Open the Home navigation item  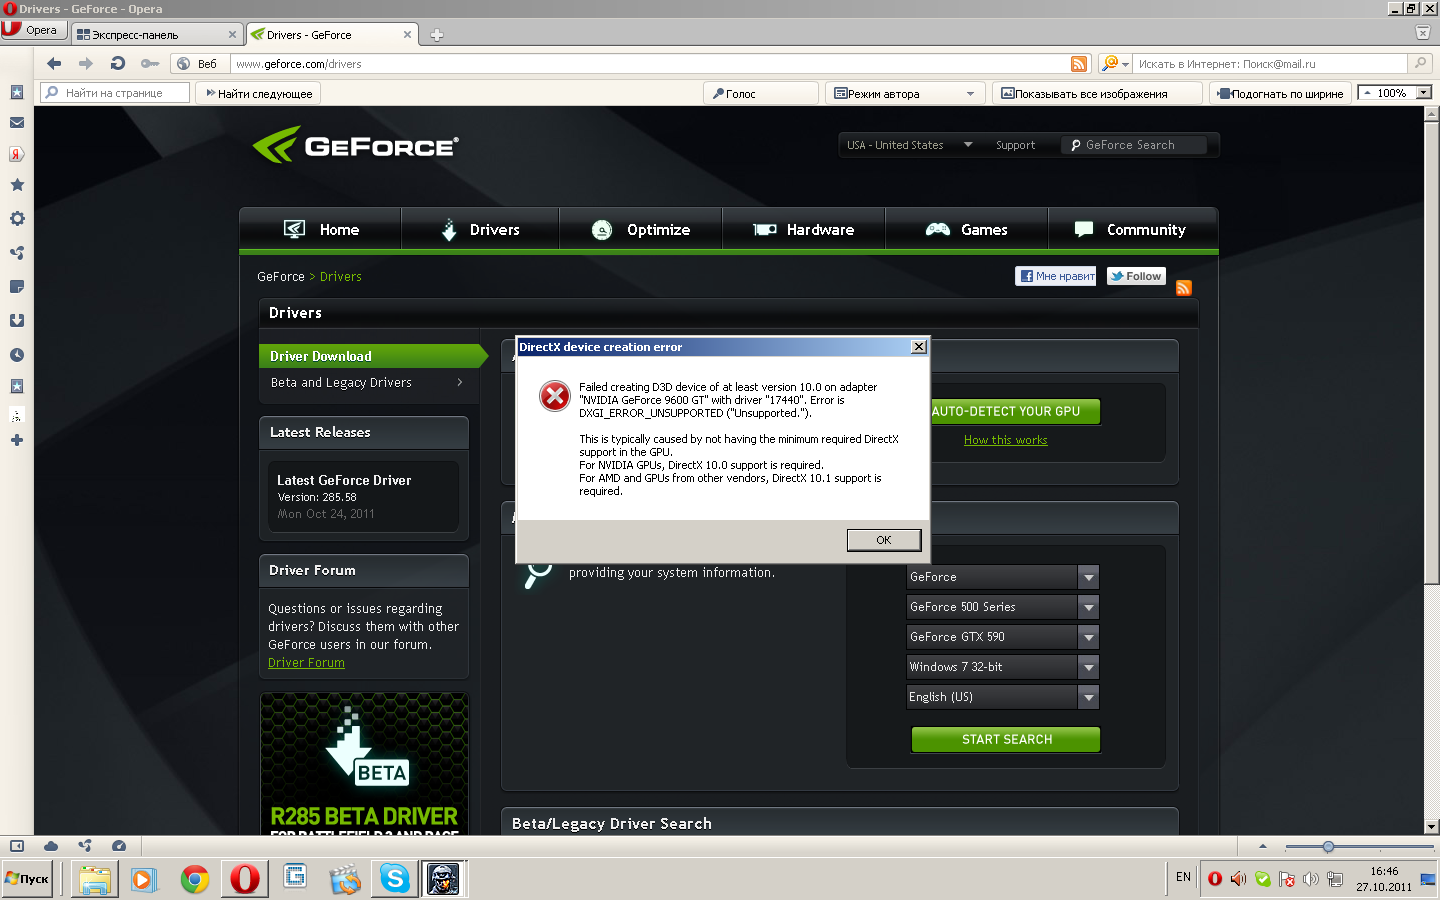click(x=321, y=230)
